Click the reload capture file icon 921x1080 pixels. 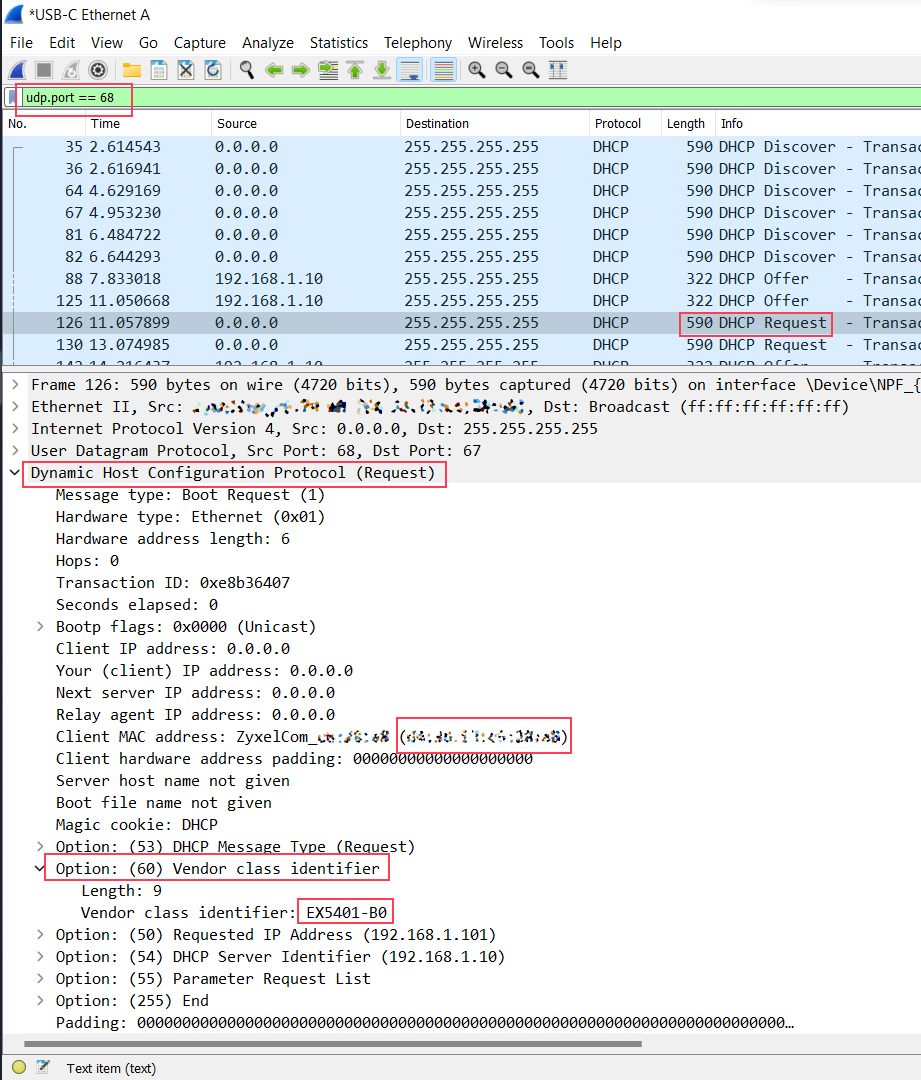click(x=213, y=70)
